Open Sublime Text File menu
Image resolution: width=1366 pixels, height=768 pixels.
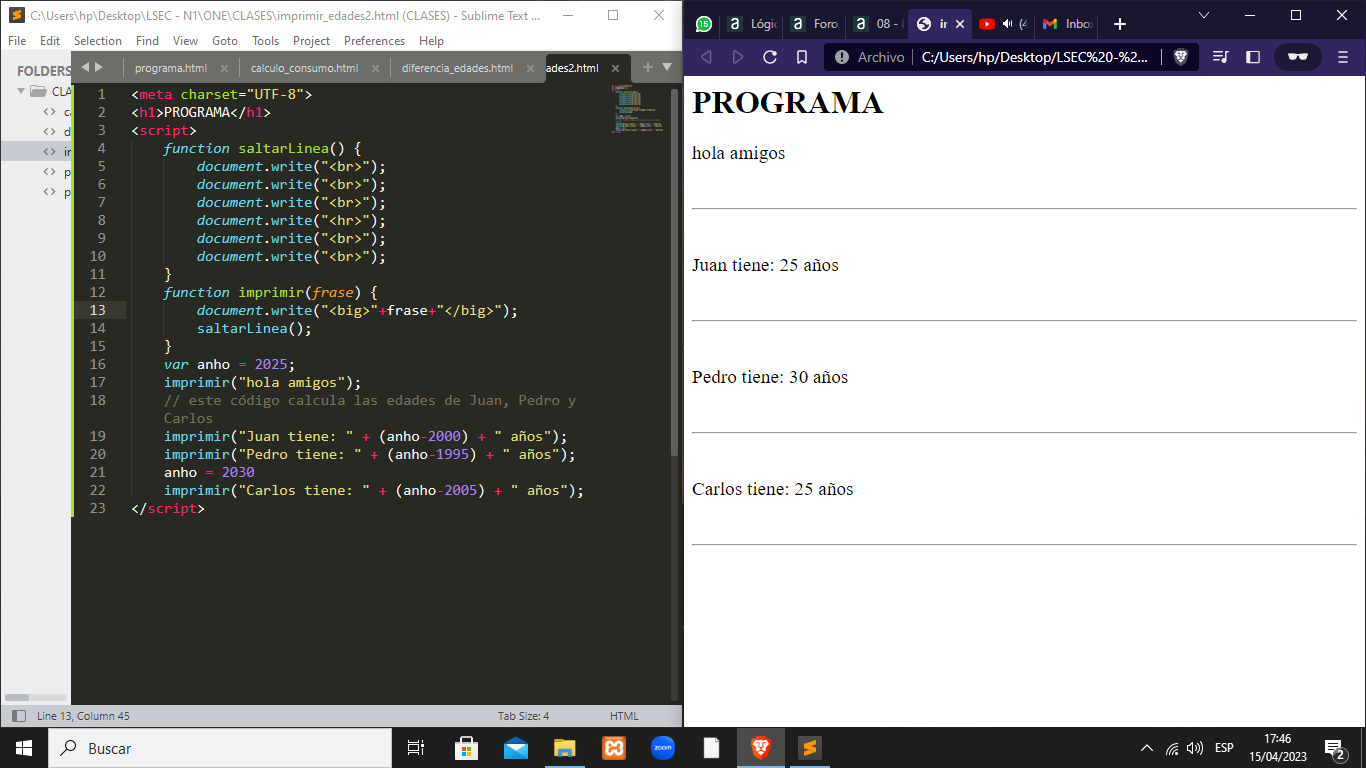pos(17,41)
